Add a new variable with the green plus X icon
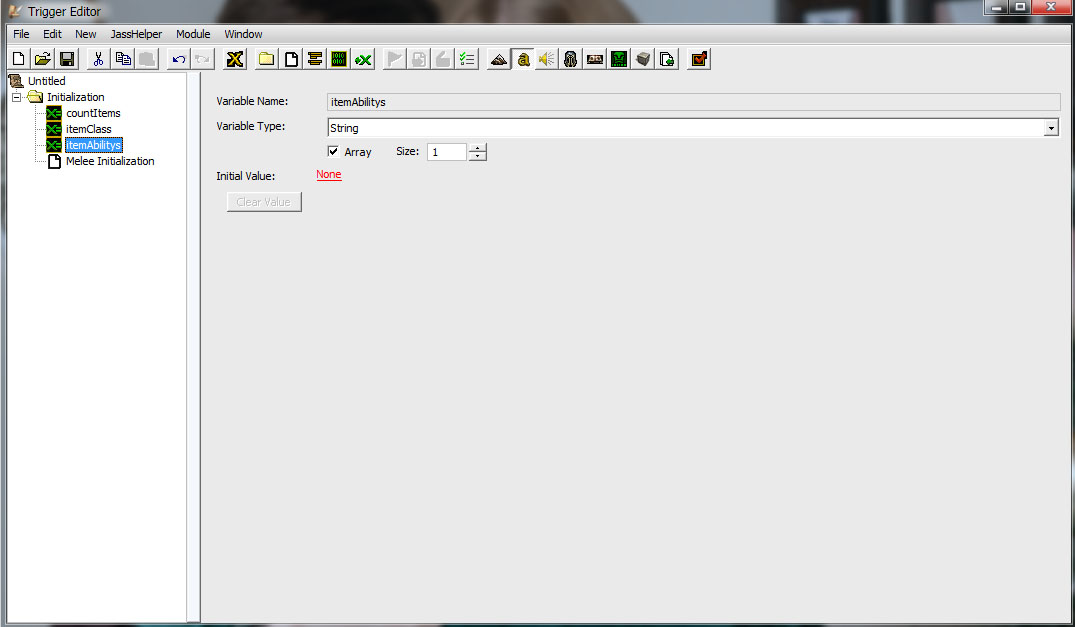 pos(363,60)
